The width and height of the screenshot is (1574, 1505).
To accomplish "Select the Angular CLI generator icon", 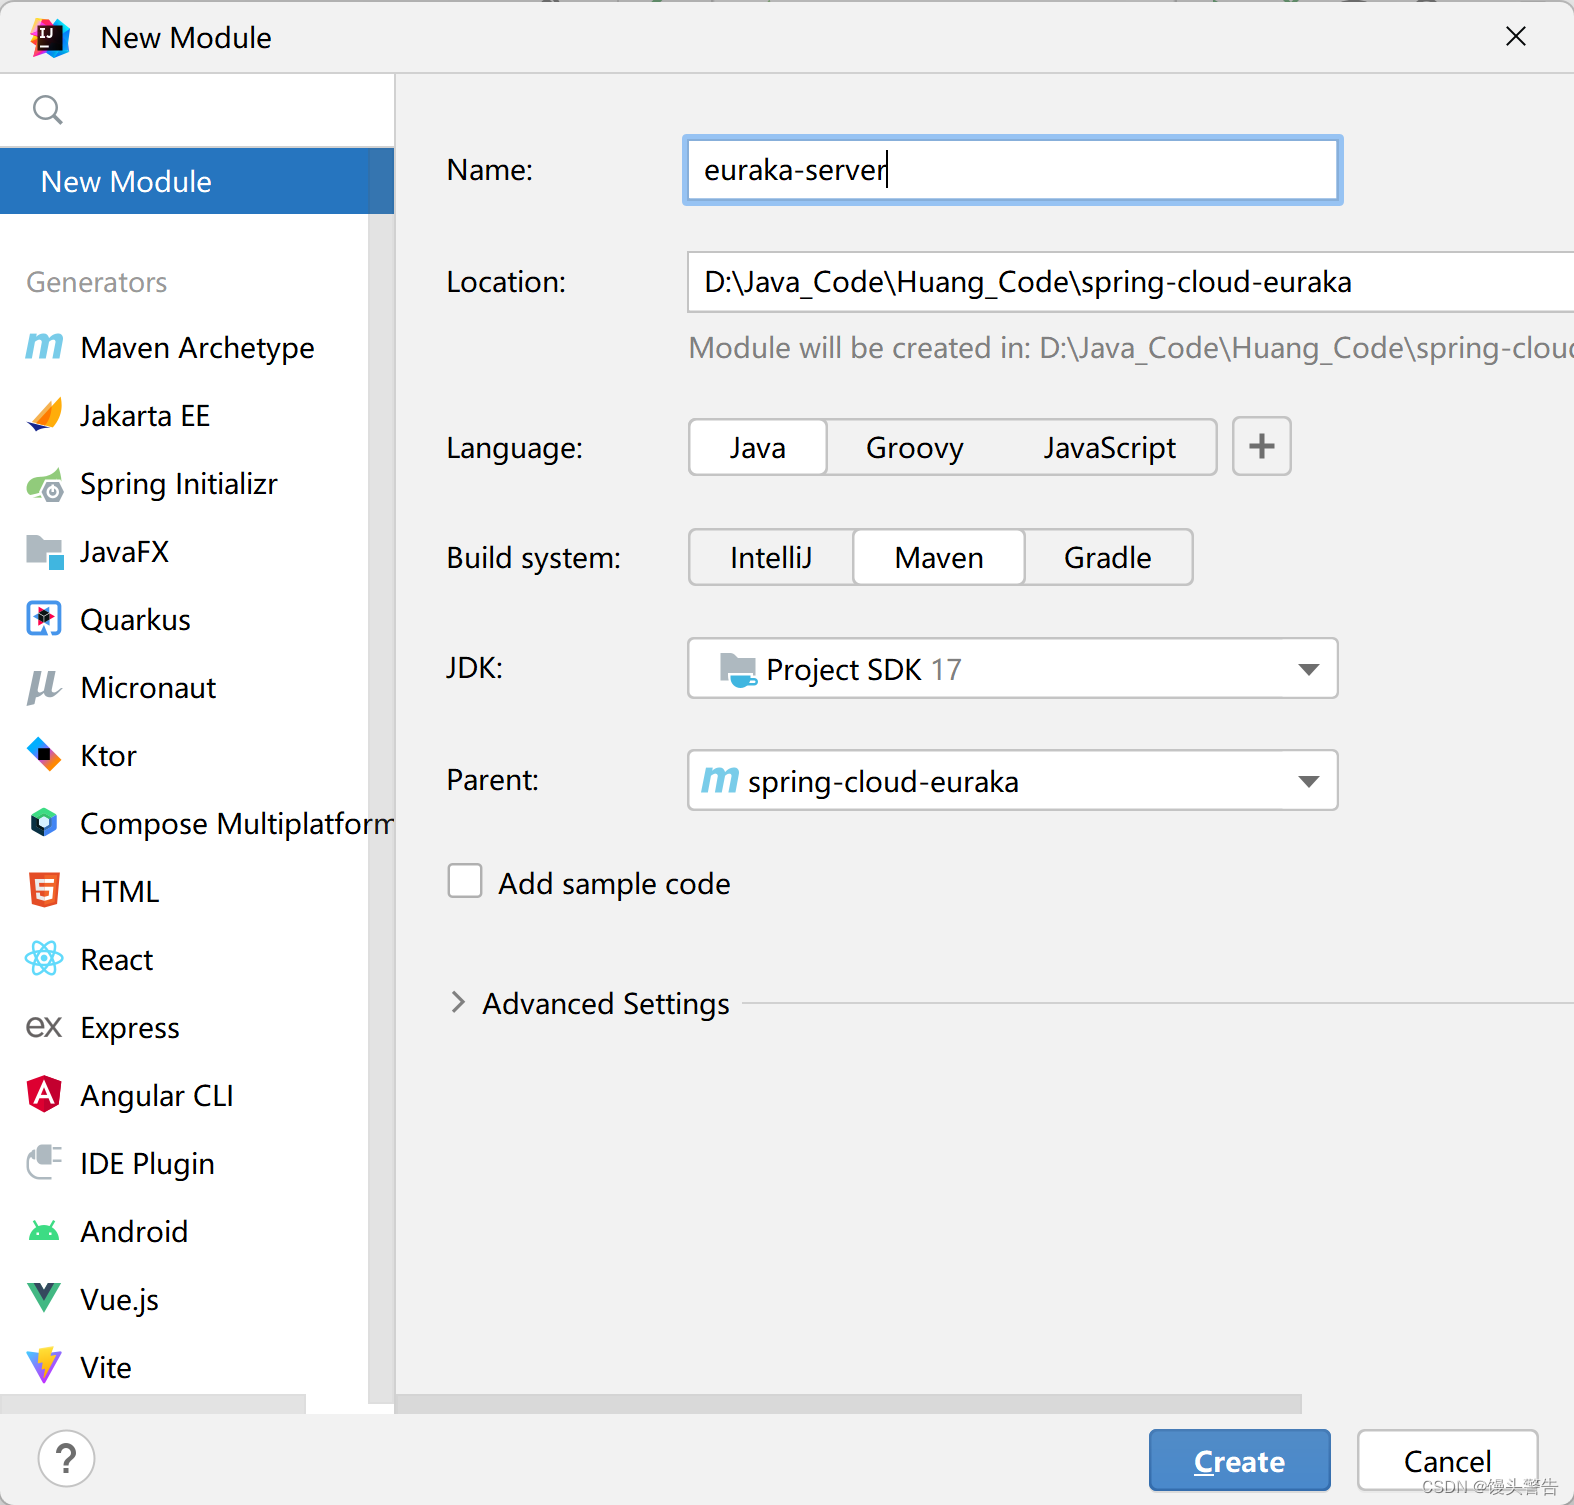I will point(44,1095).
